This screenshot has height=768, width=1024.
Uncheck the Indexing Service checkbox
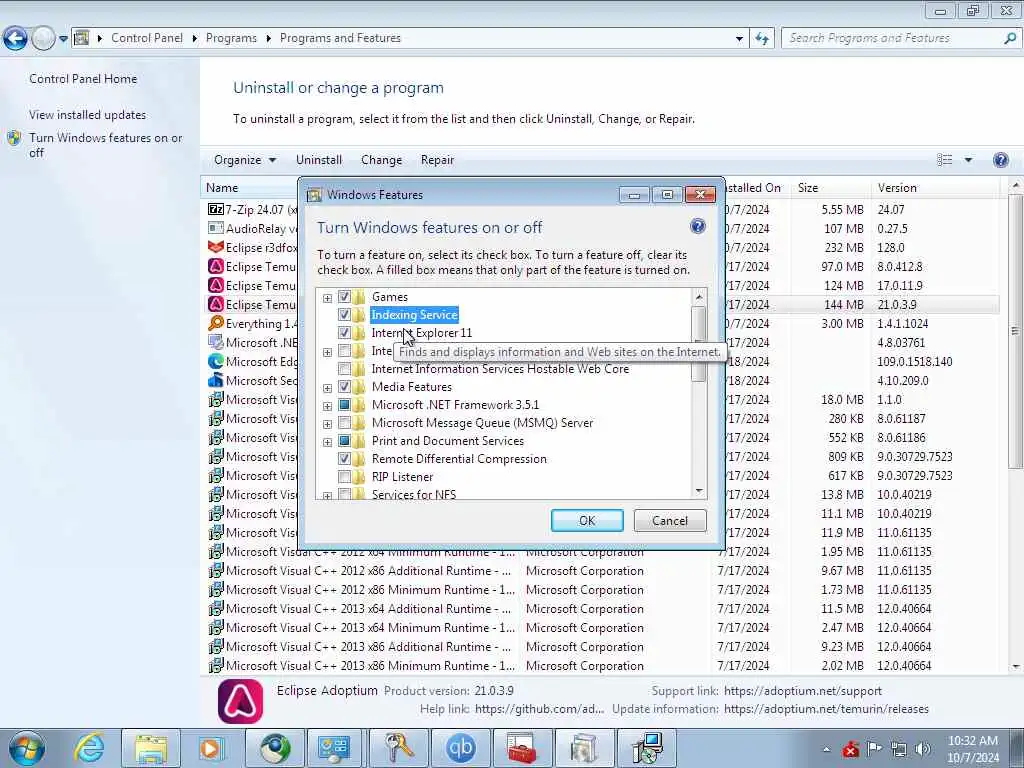[344, 315]
